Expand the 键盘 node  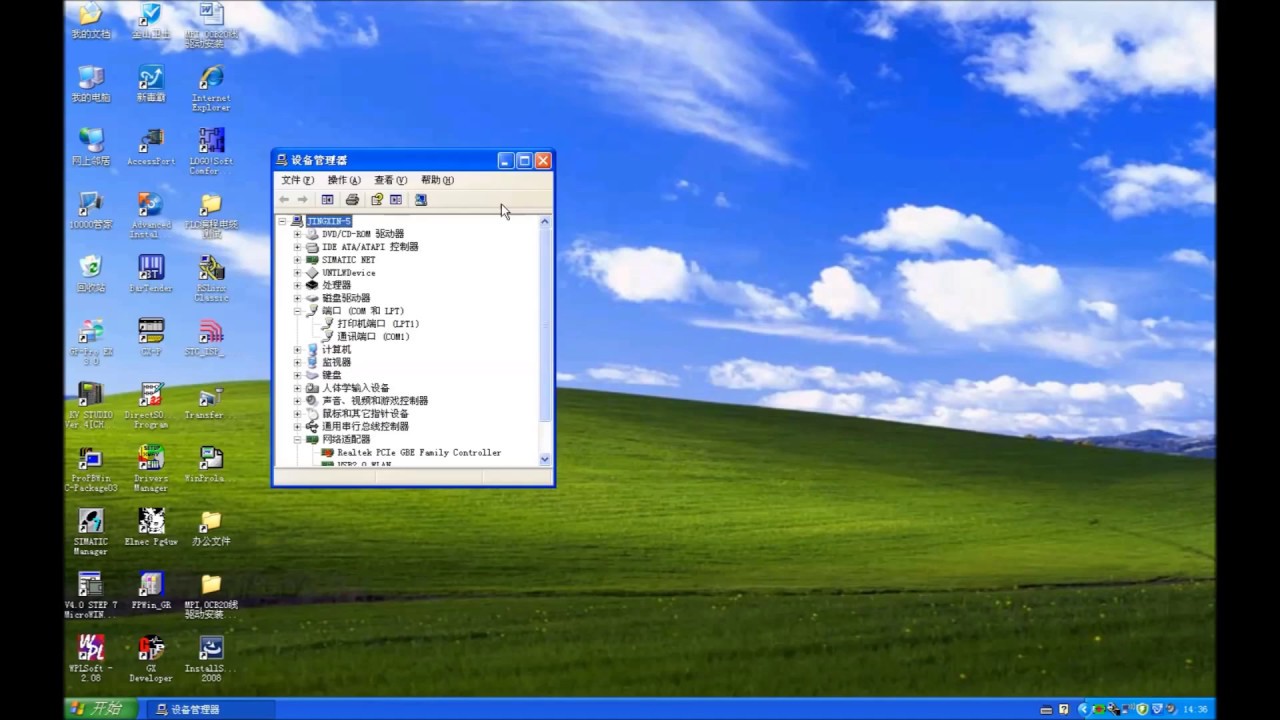click(297, 375)
